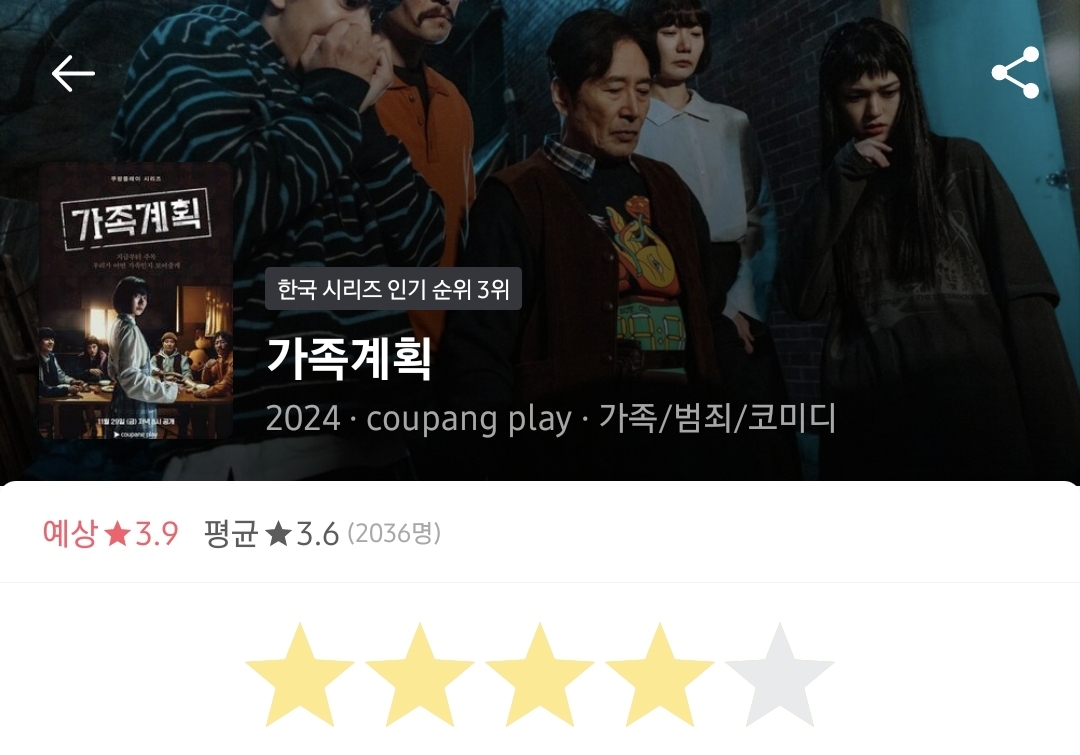Tap the 가족계획 title text

click(x=349, y=358)
